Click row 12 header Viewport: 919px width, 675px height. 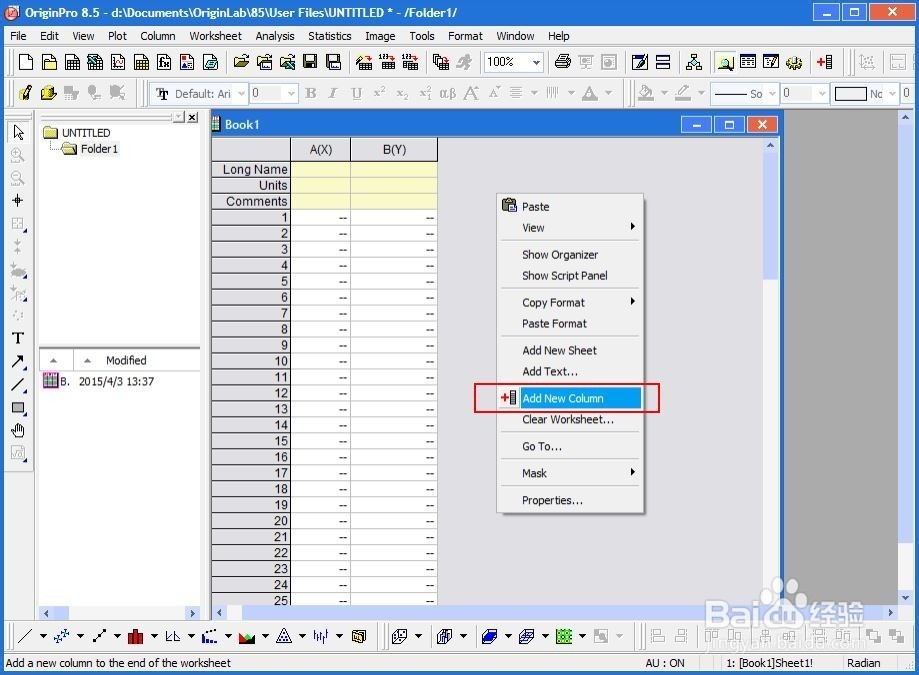point(251,393)
